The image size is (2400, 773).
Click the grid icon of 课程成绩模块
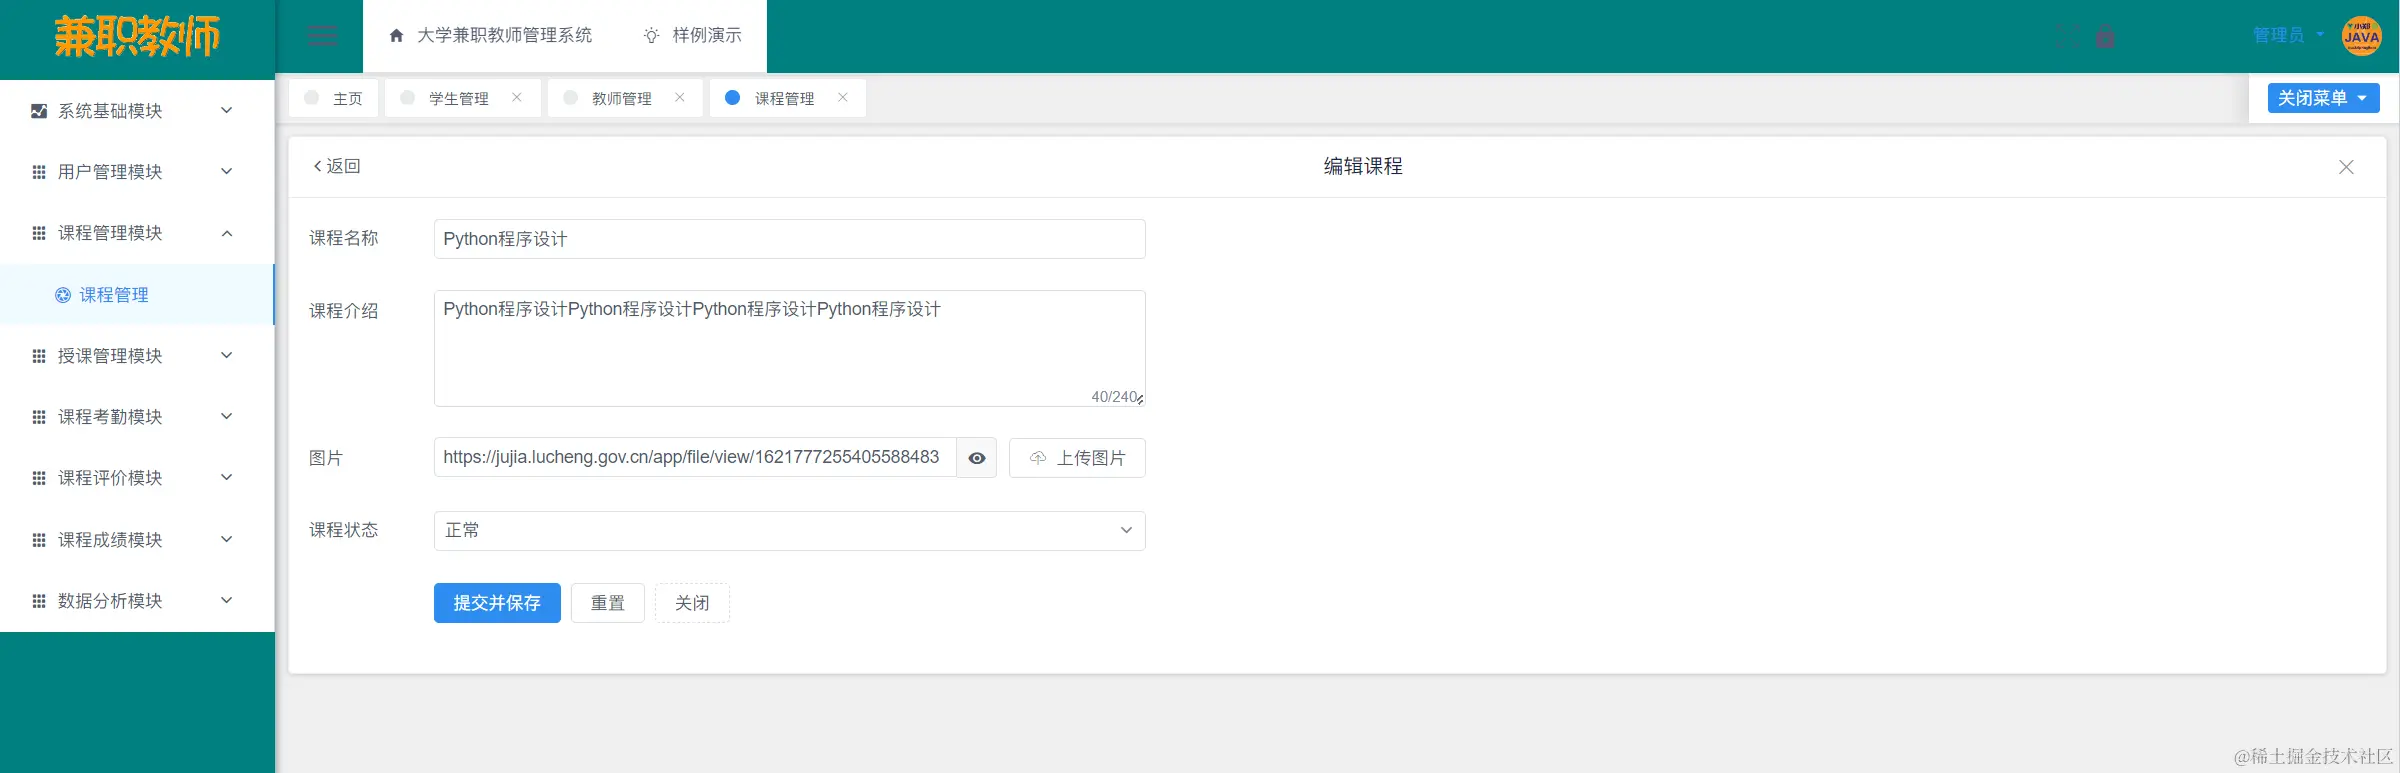coord(39,540)
